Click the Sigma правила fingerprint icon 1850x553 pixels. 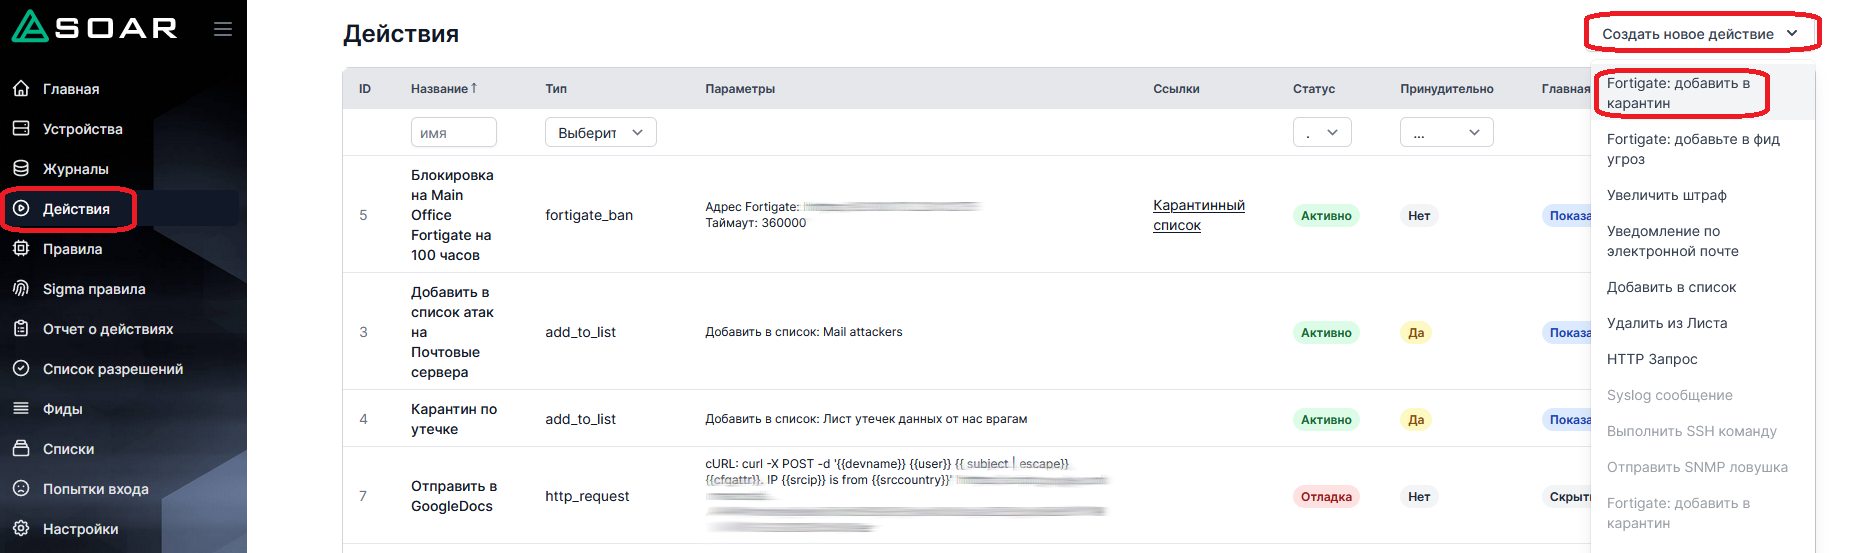[21, 289]
